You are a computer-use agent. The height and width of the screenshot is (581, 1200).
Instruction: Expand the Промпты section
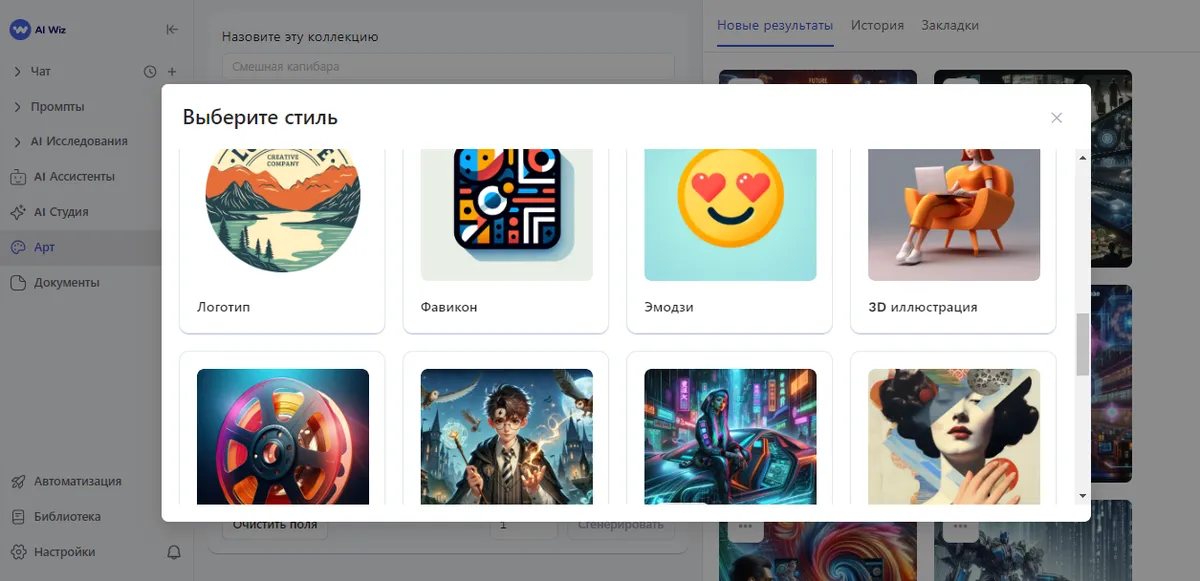point(18,107)
